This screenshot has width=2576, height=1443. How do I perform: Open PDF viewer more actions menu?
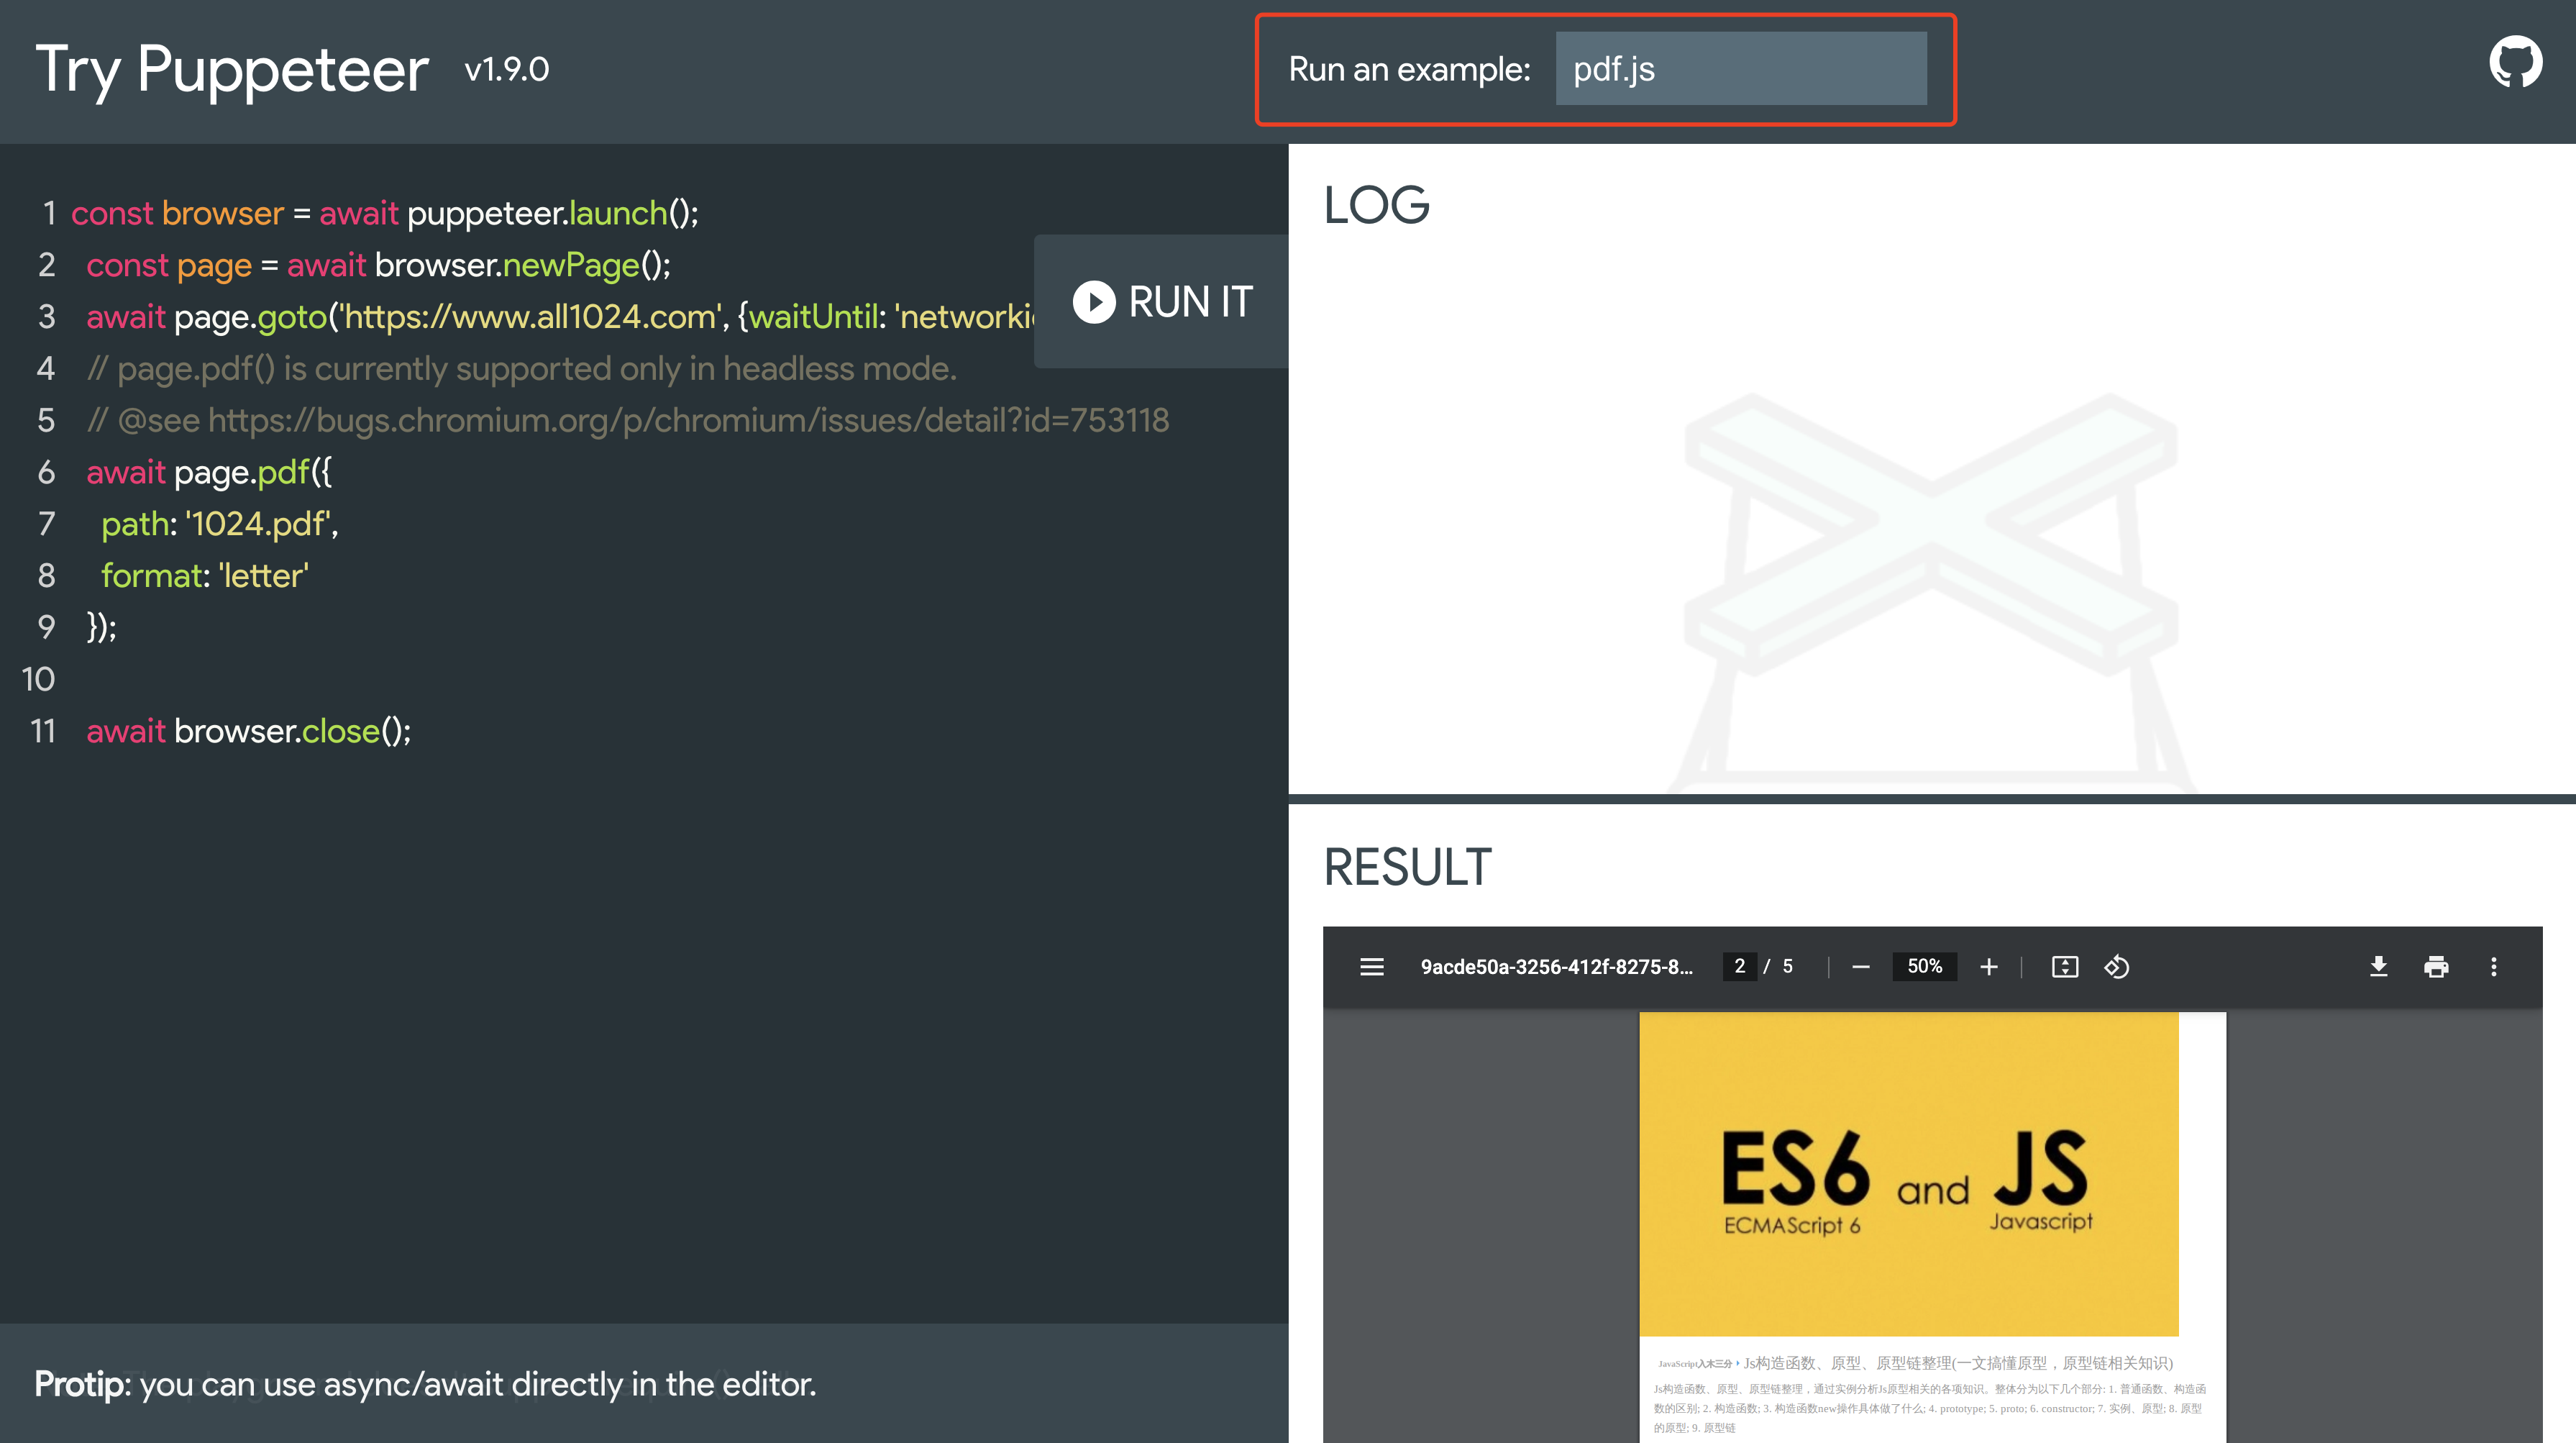click(2493, 967)
